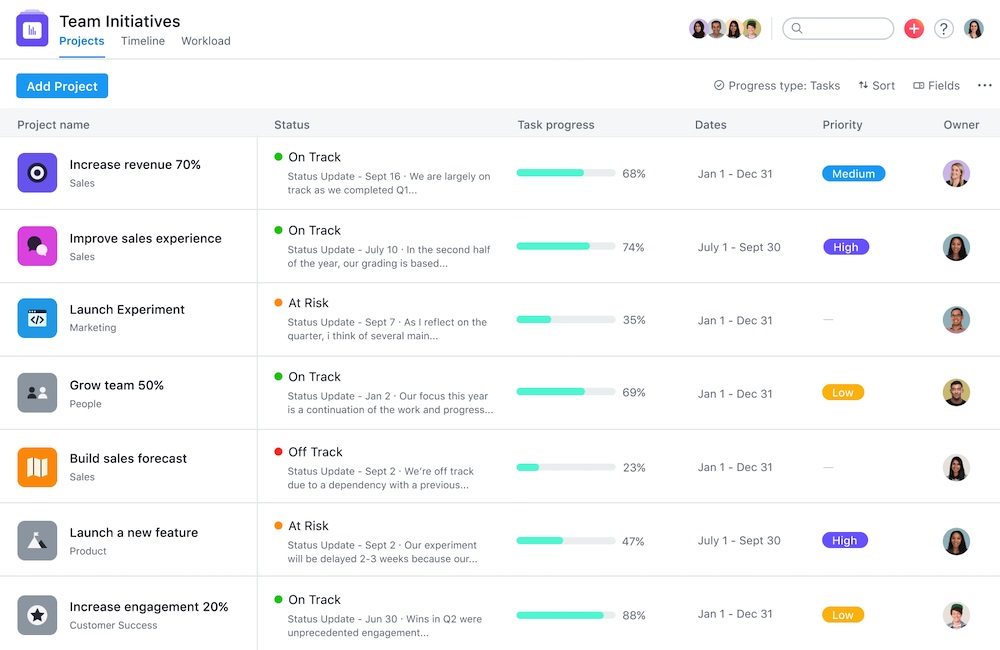The width and height of the screenshot is (1000, 650).
Task: Open the help question mark icon
Action: click(x=943, y=29)
